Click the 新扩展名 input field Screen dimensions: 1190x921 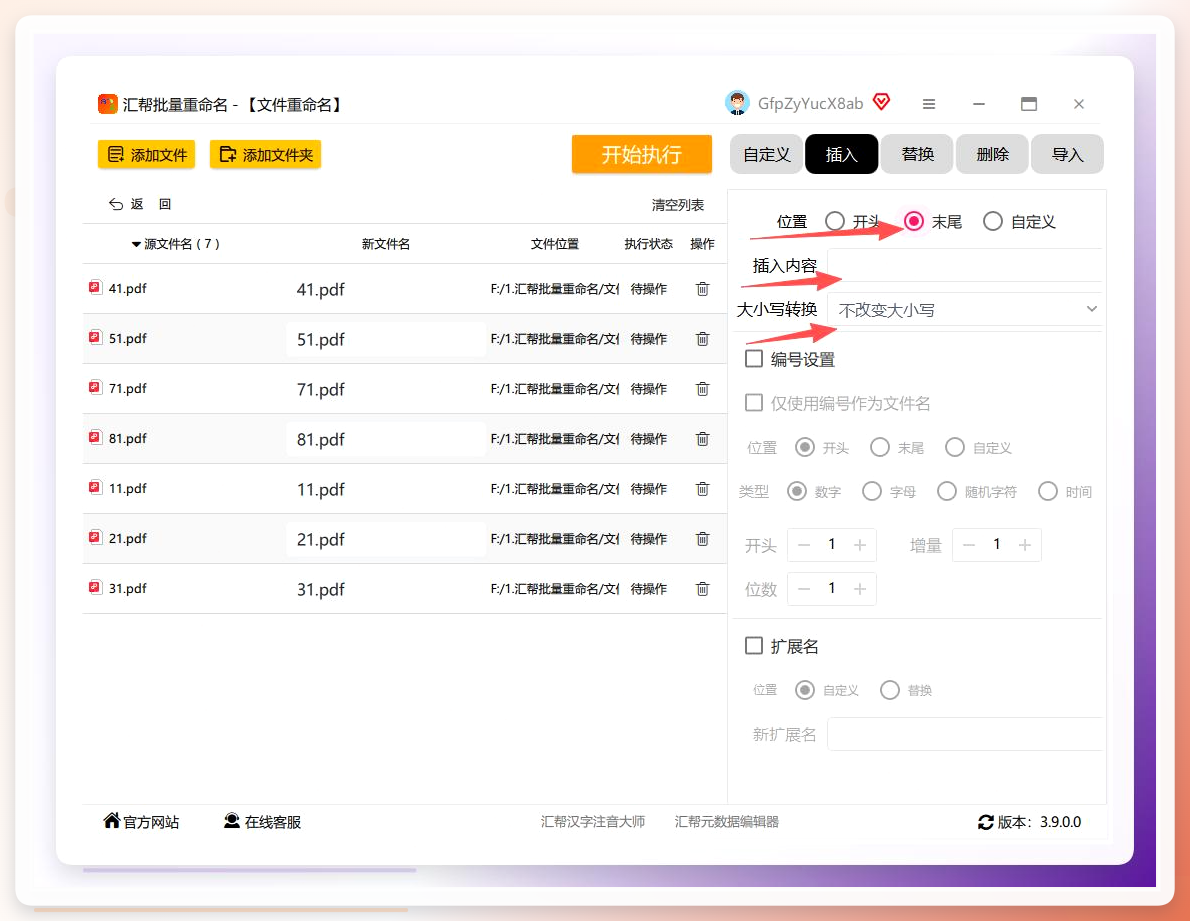coord(965,734)
